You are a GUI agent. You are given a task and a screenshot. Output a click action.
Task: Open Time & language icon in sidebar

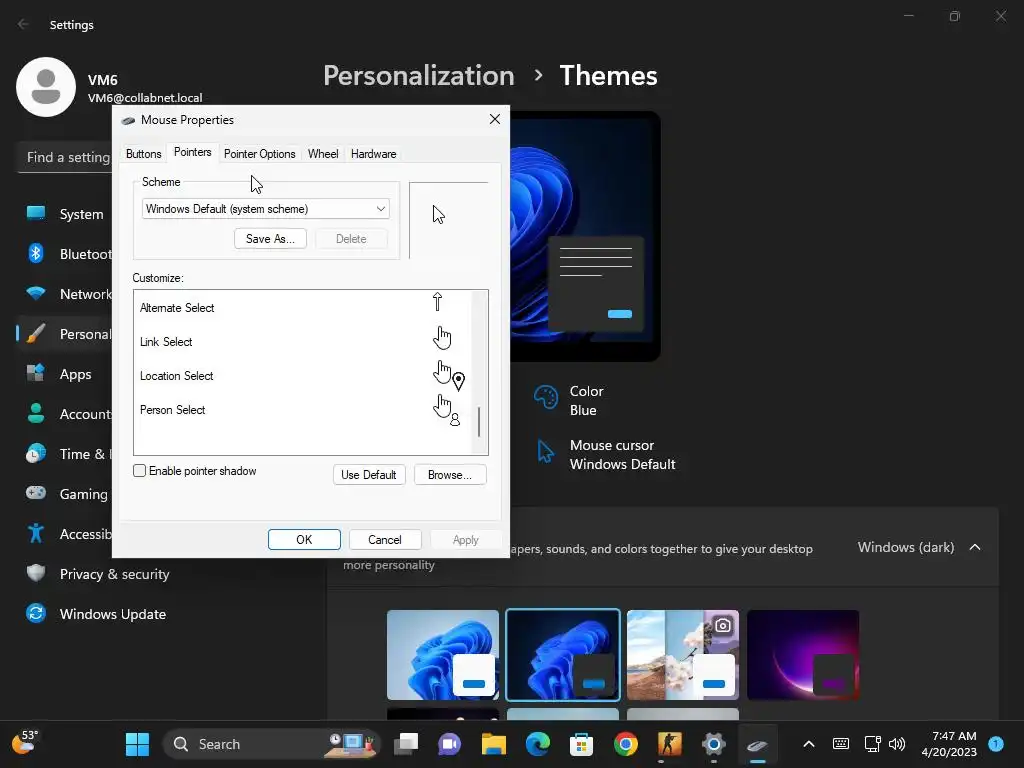tap(36, 453)
